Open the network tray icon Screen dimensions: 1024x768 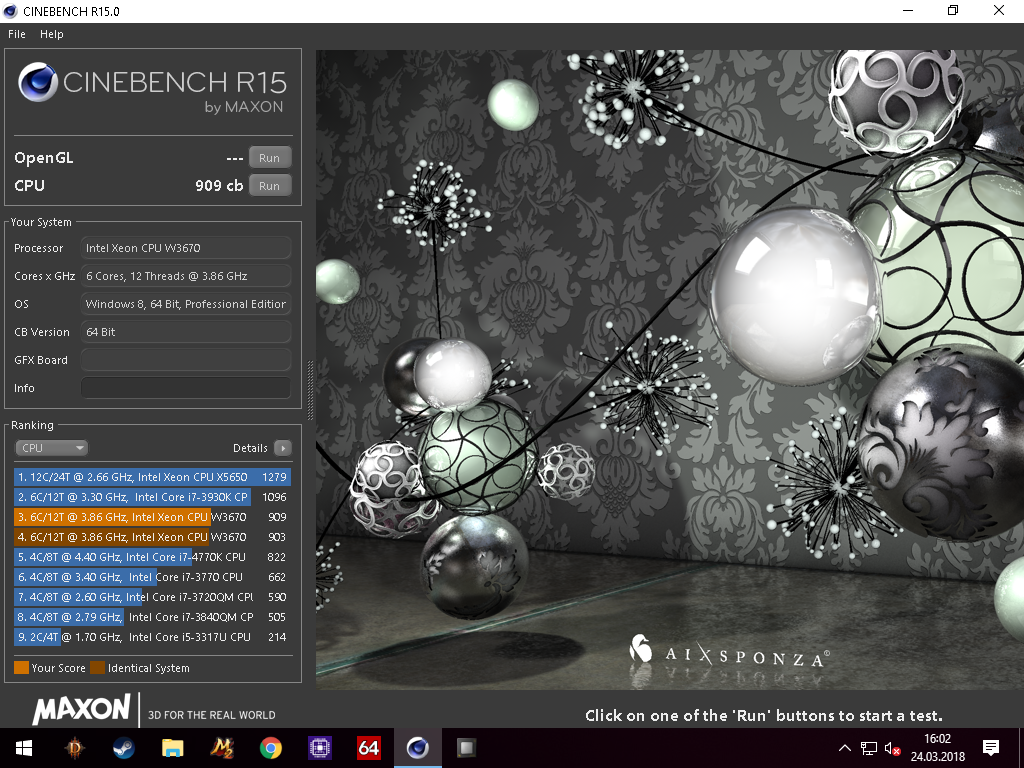coord(869,748)
